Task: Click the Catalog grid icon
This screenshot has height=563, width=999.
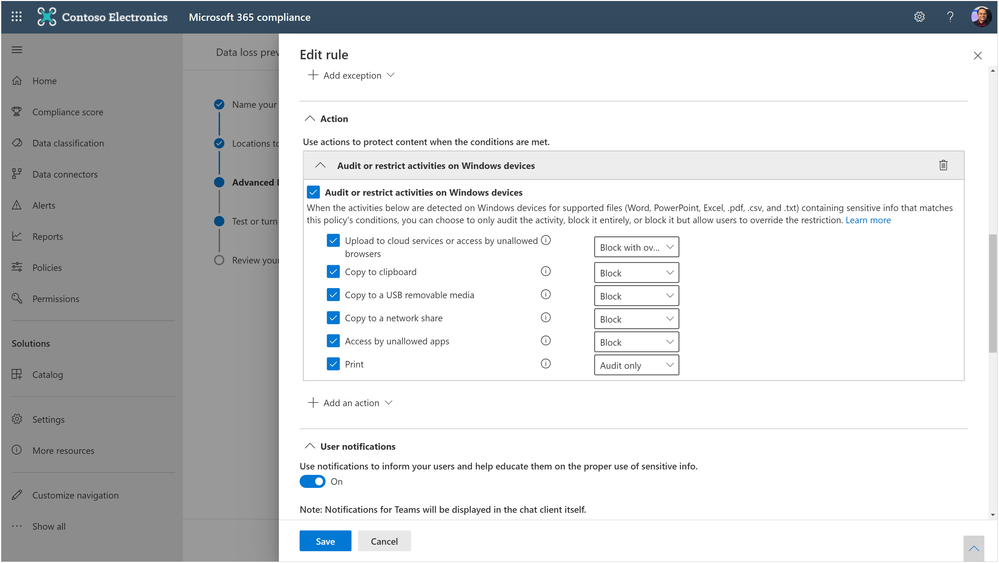Action: click(17, 374)
